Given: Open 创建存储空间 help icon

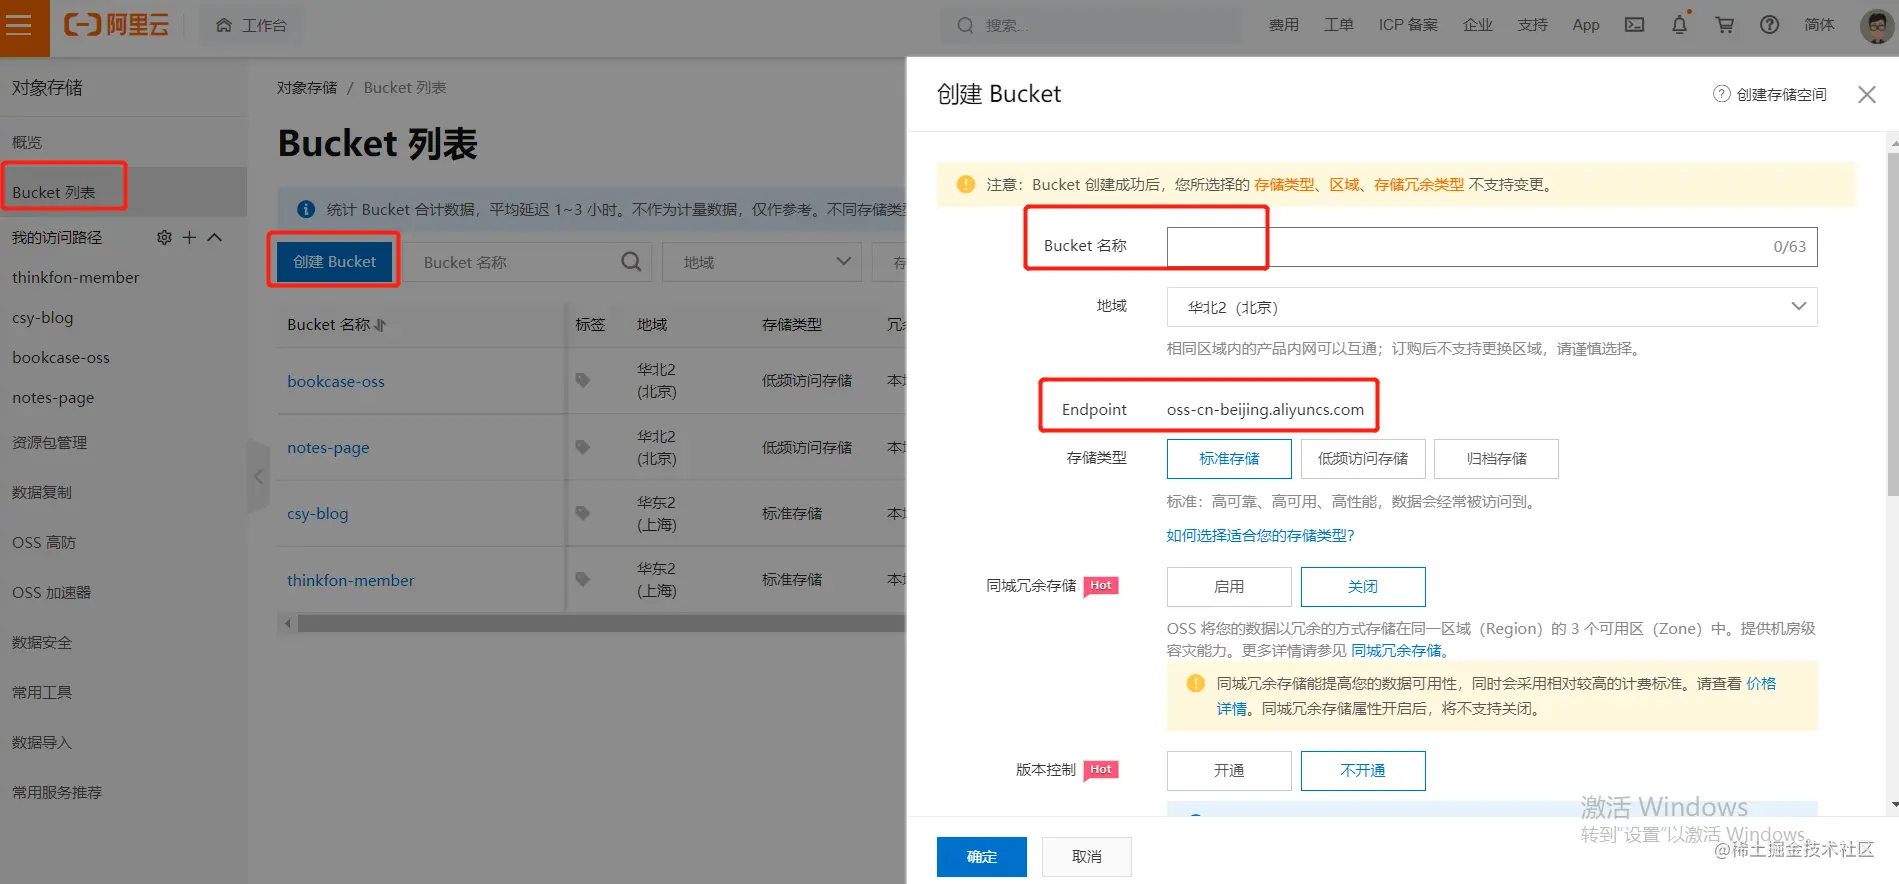Looking at the screenshot, I should tap(1721, 94).
